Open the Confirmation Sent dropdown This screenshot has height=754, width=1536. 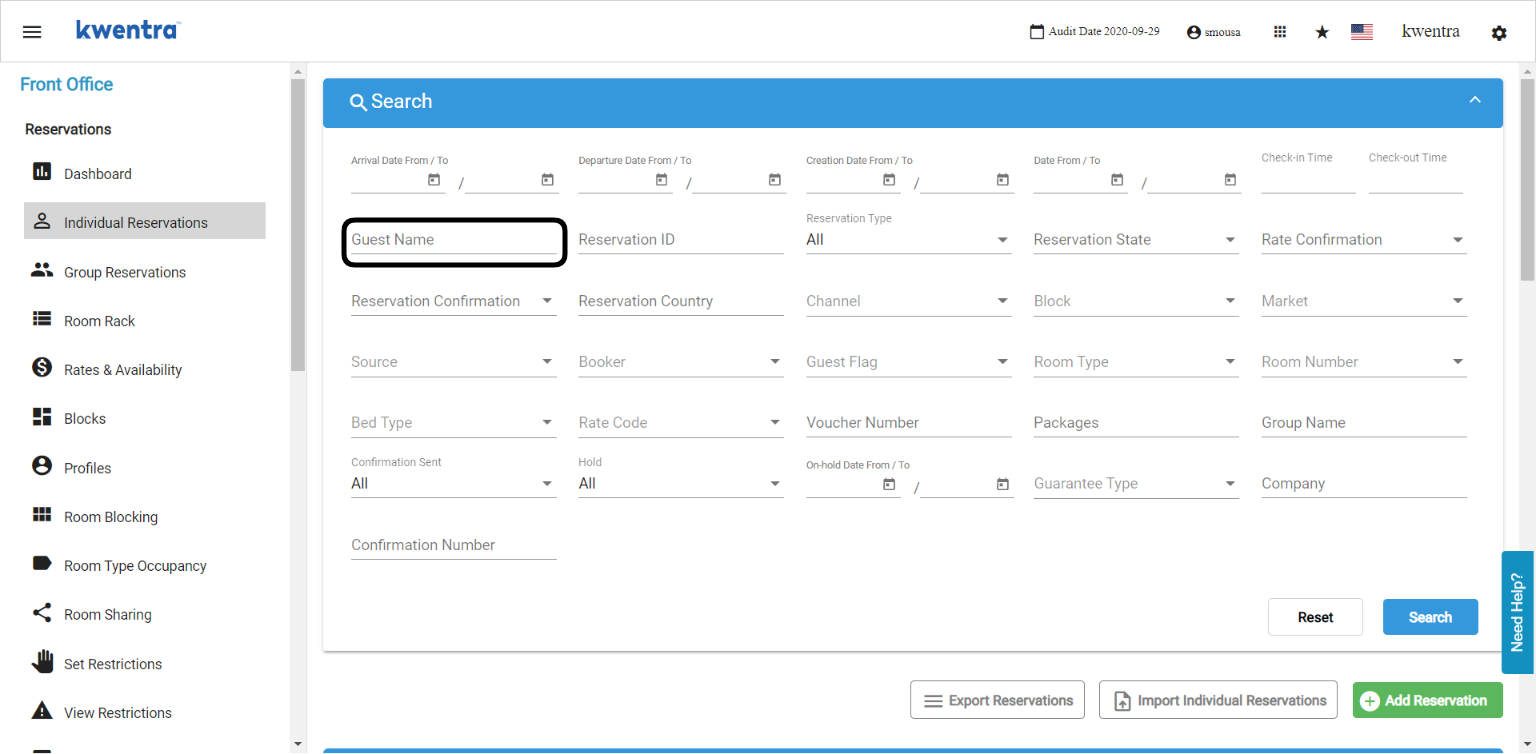pyautogui.click(x=454, y=484)
